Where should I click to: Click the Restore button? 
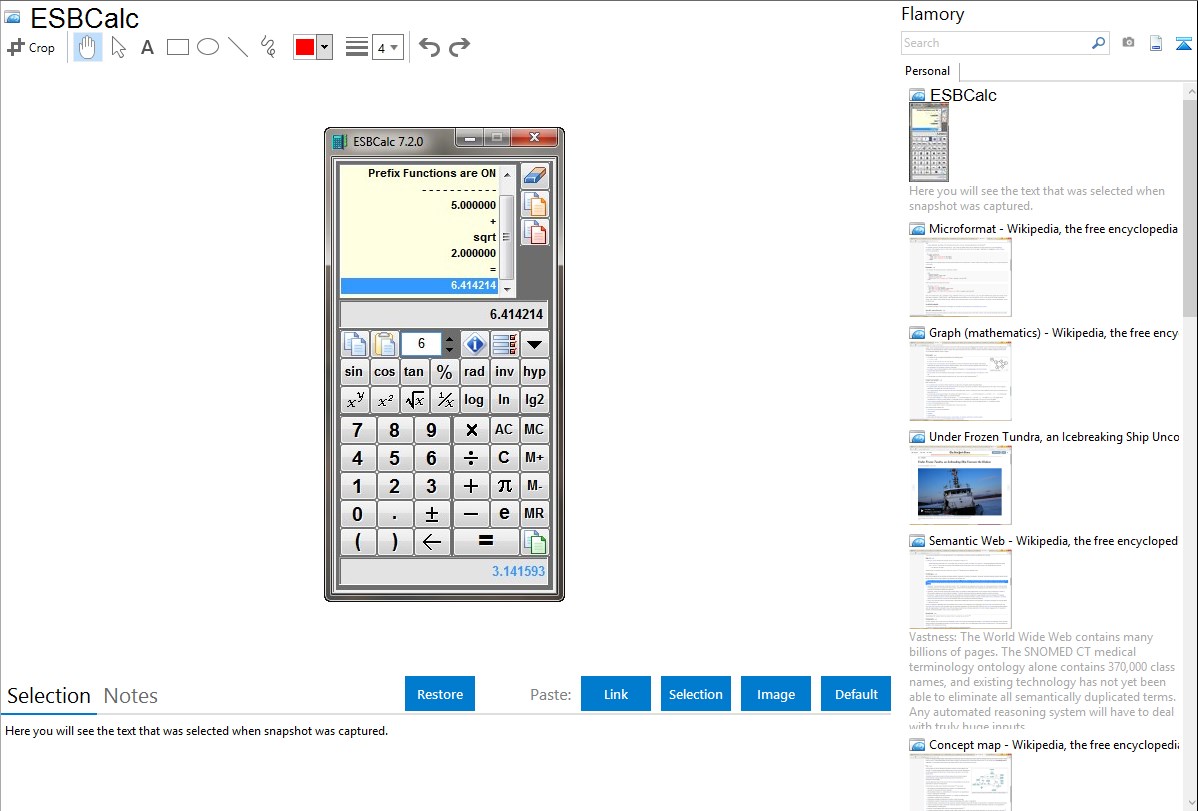pyautogui.click(x=440, y=694)
